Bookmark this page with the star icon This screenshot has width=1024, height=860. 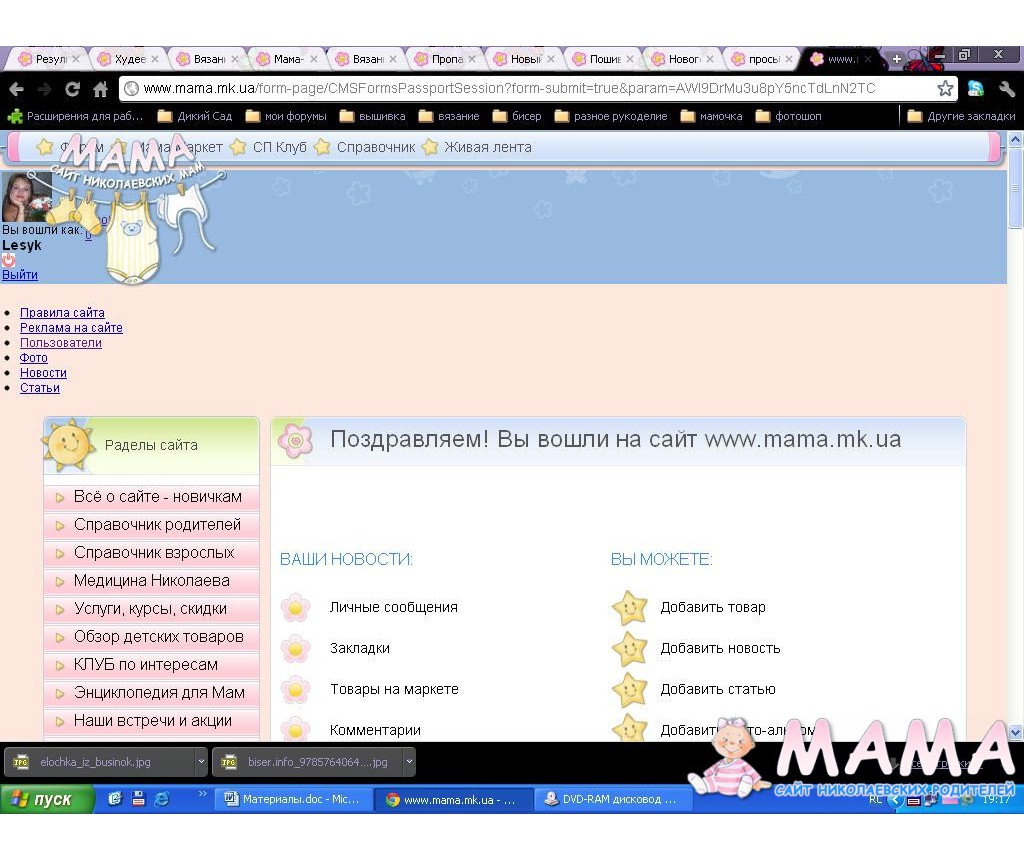point(945,89)
